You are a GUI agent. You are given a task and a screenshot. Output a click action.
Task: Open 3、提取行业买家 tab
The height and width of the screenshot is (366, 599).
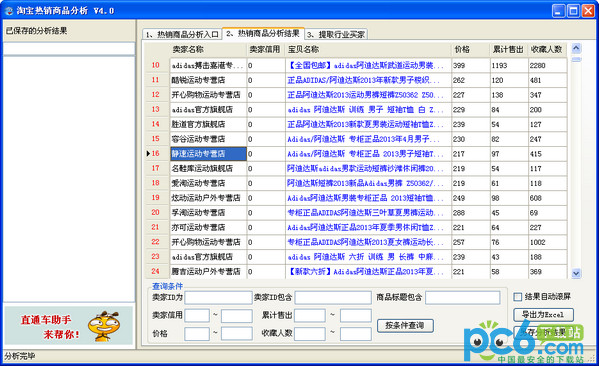[336, 34]
